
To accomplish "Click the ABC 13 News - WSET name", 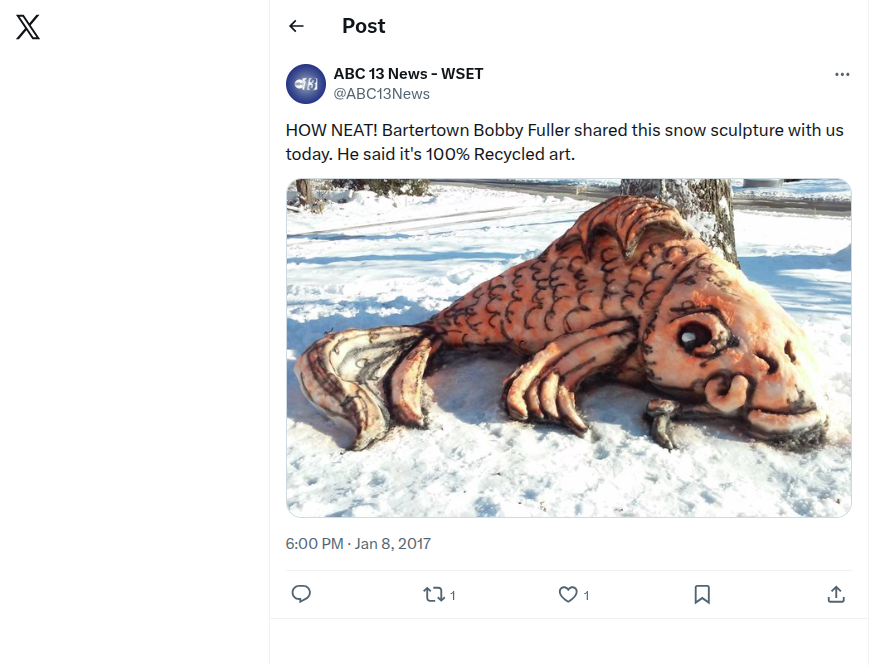I will 408,74.
